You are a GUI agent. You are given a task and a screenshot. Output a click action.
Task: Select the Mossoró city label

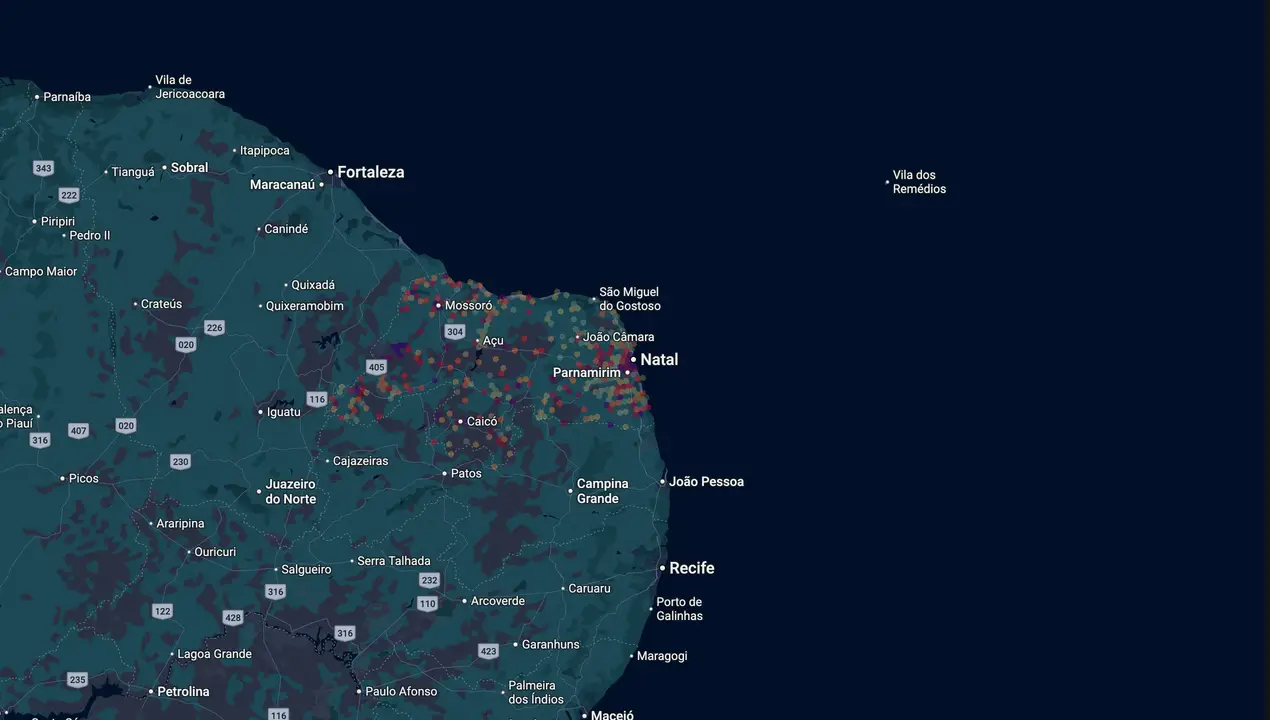pos(468,306)
